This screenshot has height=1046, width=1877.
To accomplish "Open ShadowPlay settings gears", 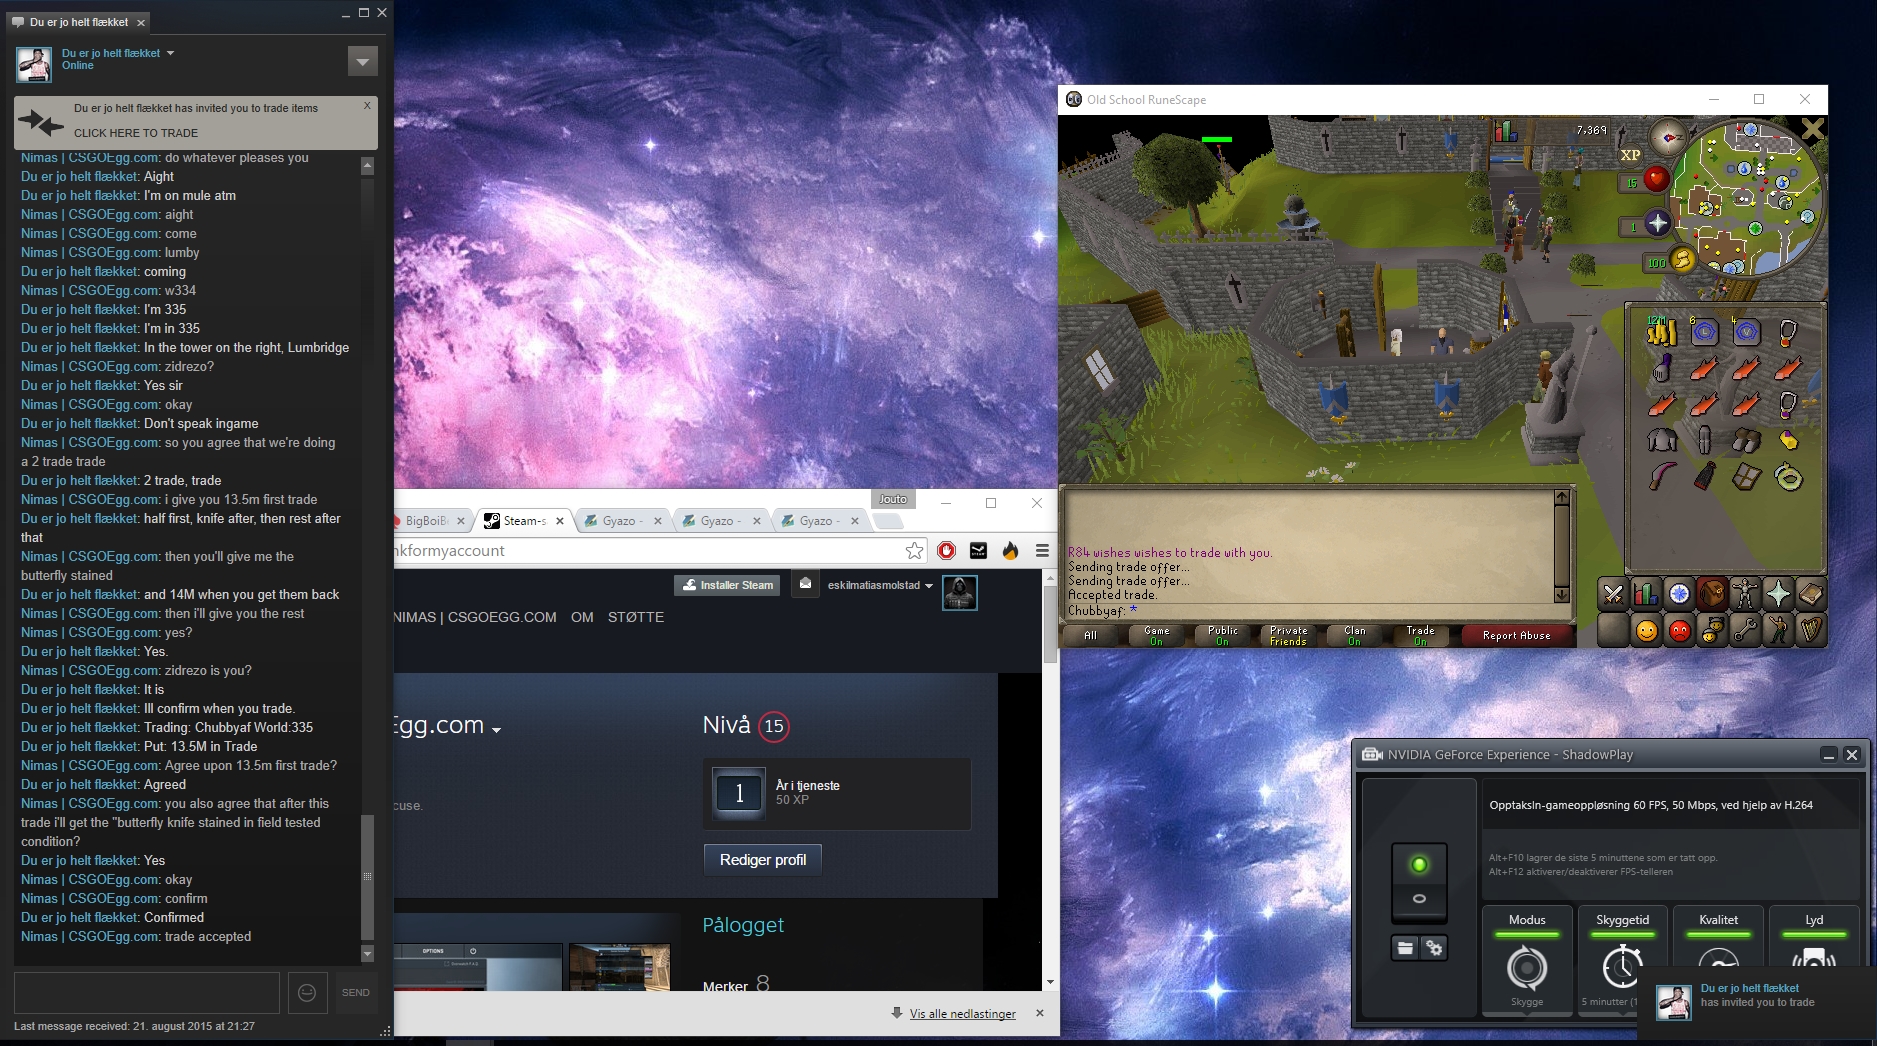I will point(1434,947).
